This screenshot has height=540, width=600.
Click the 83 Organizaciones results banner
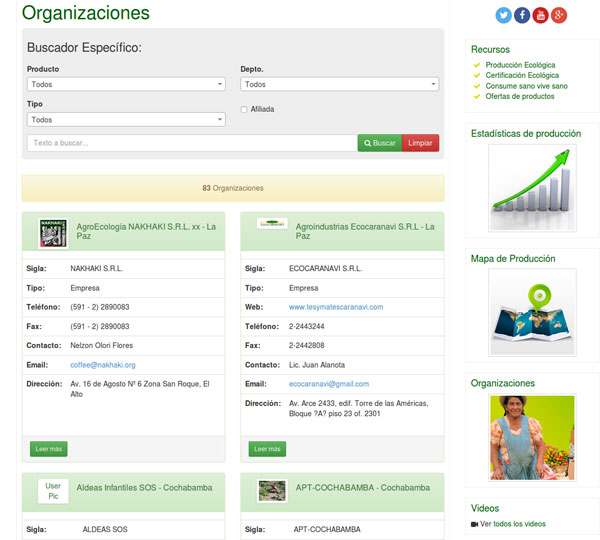(233, 188)
